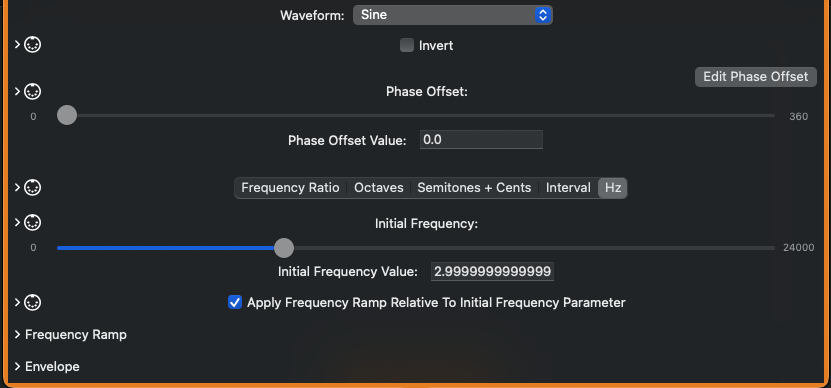
Task: Enable the Invert checkbox
Action: coord(407,46)
